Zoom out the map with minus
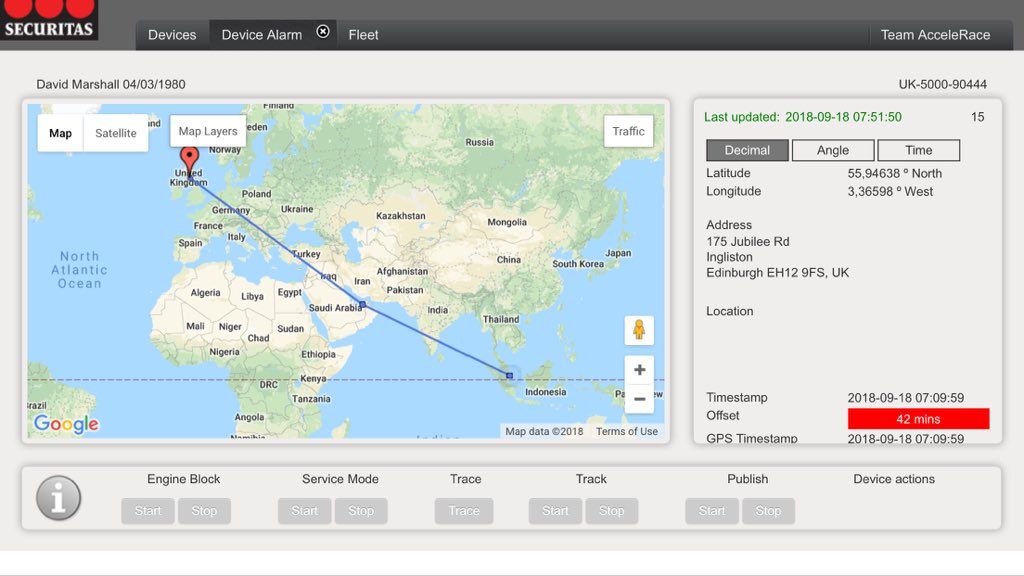 639,399
